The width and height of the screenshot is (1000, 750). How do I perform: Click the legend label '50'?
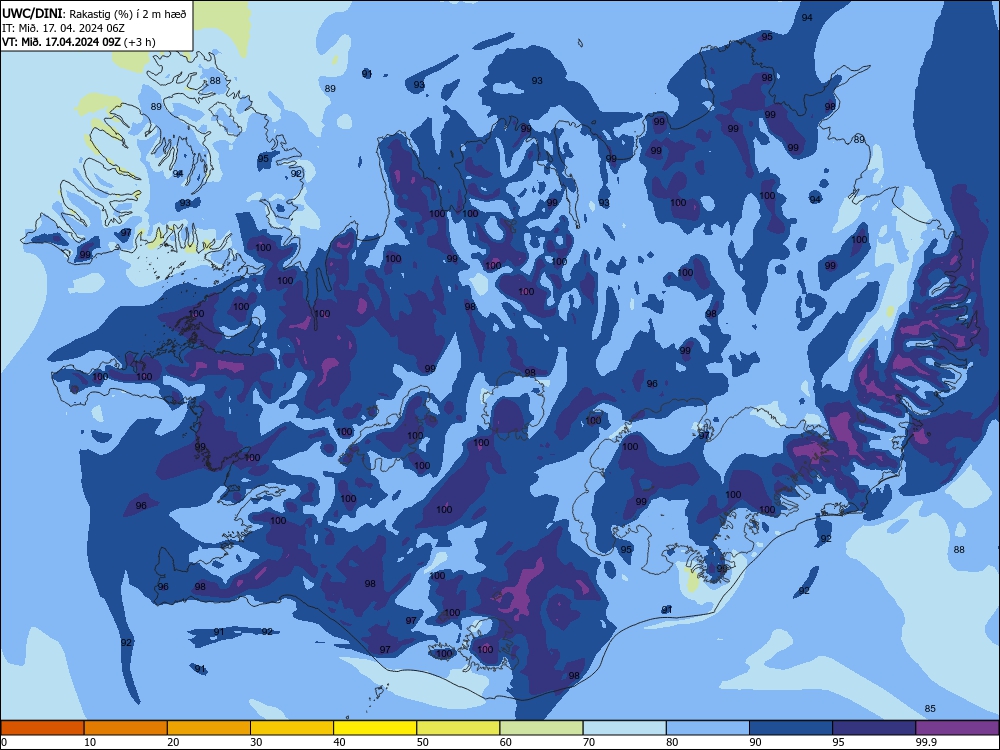pyautogui.click(x=423, y=742)
